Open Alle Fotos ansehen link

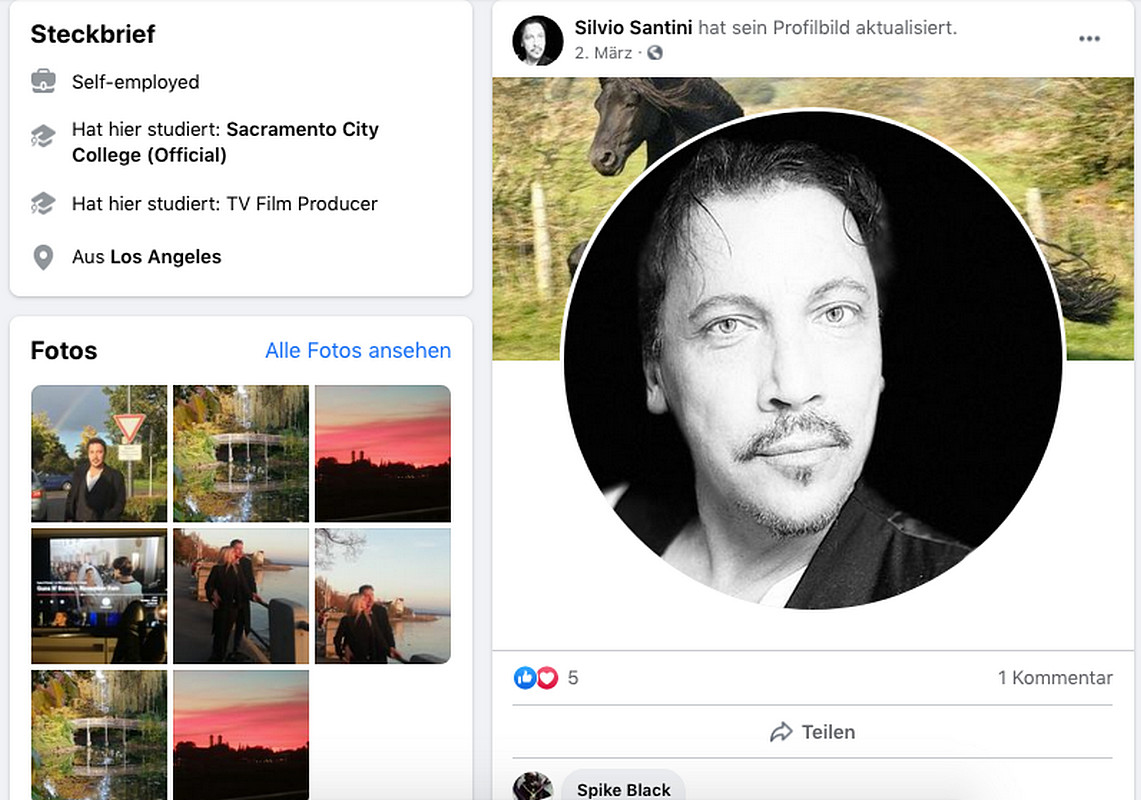pos(358,351)
